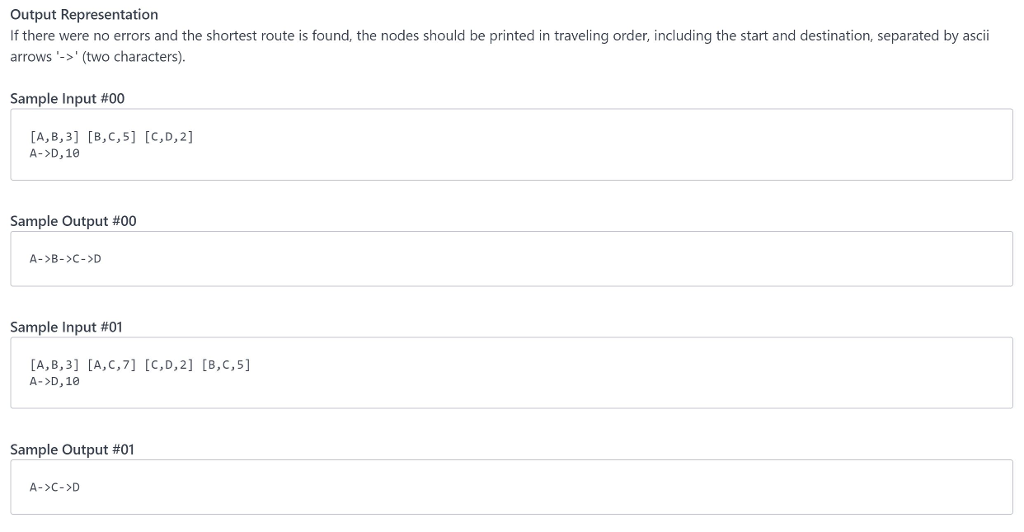Click the edge text [B,C,5] in Sample Input #00
The width and height of the screenshot is (1024, 532).
(112, 136)
